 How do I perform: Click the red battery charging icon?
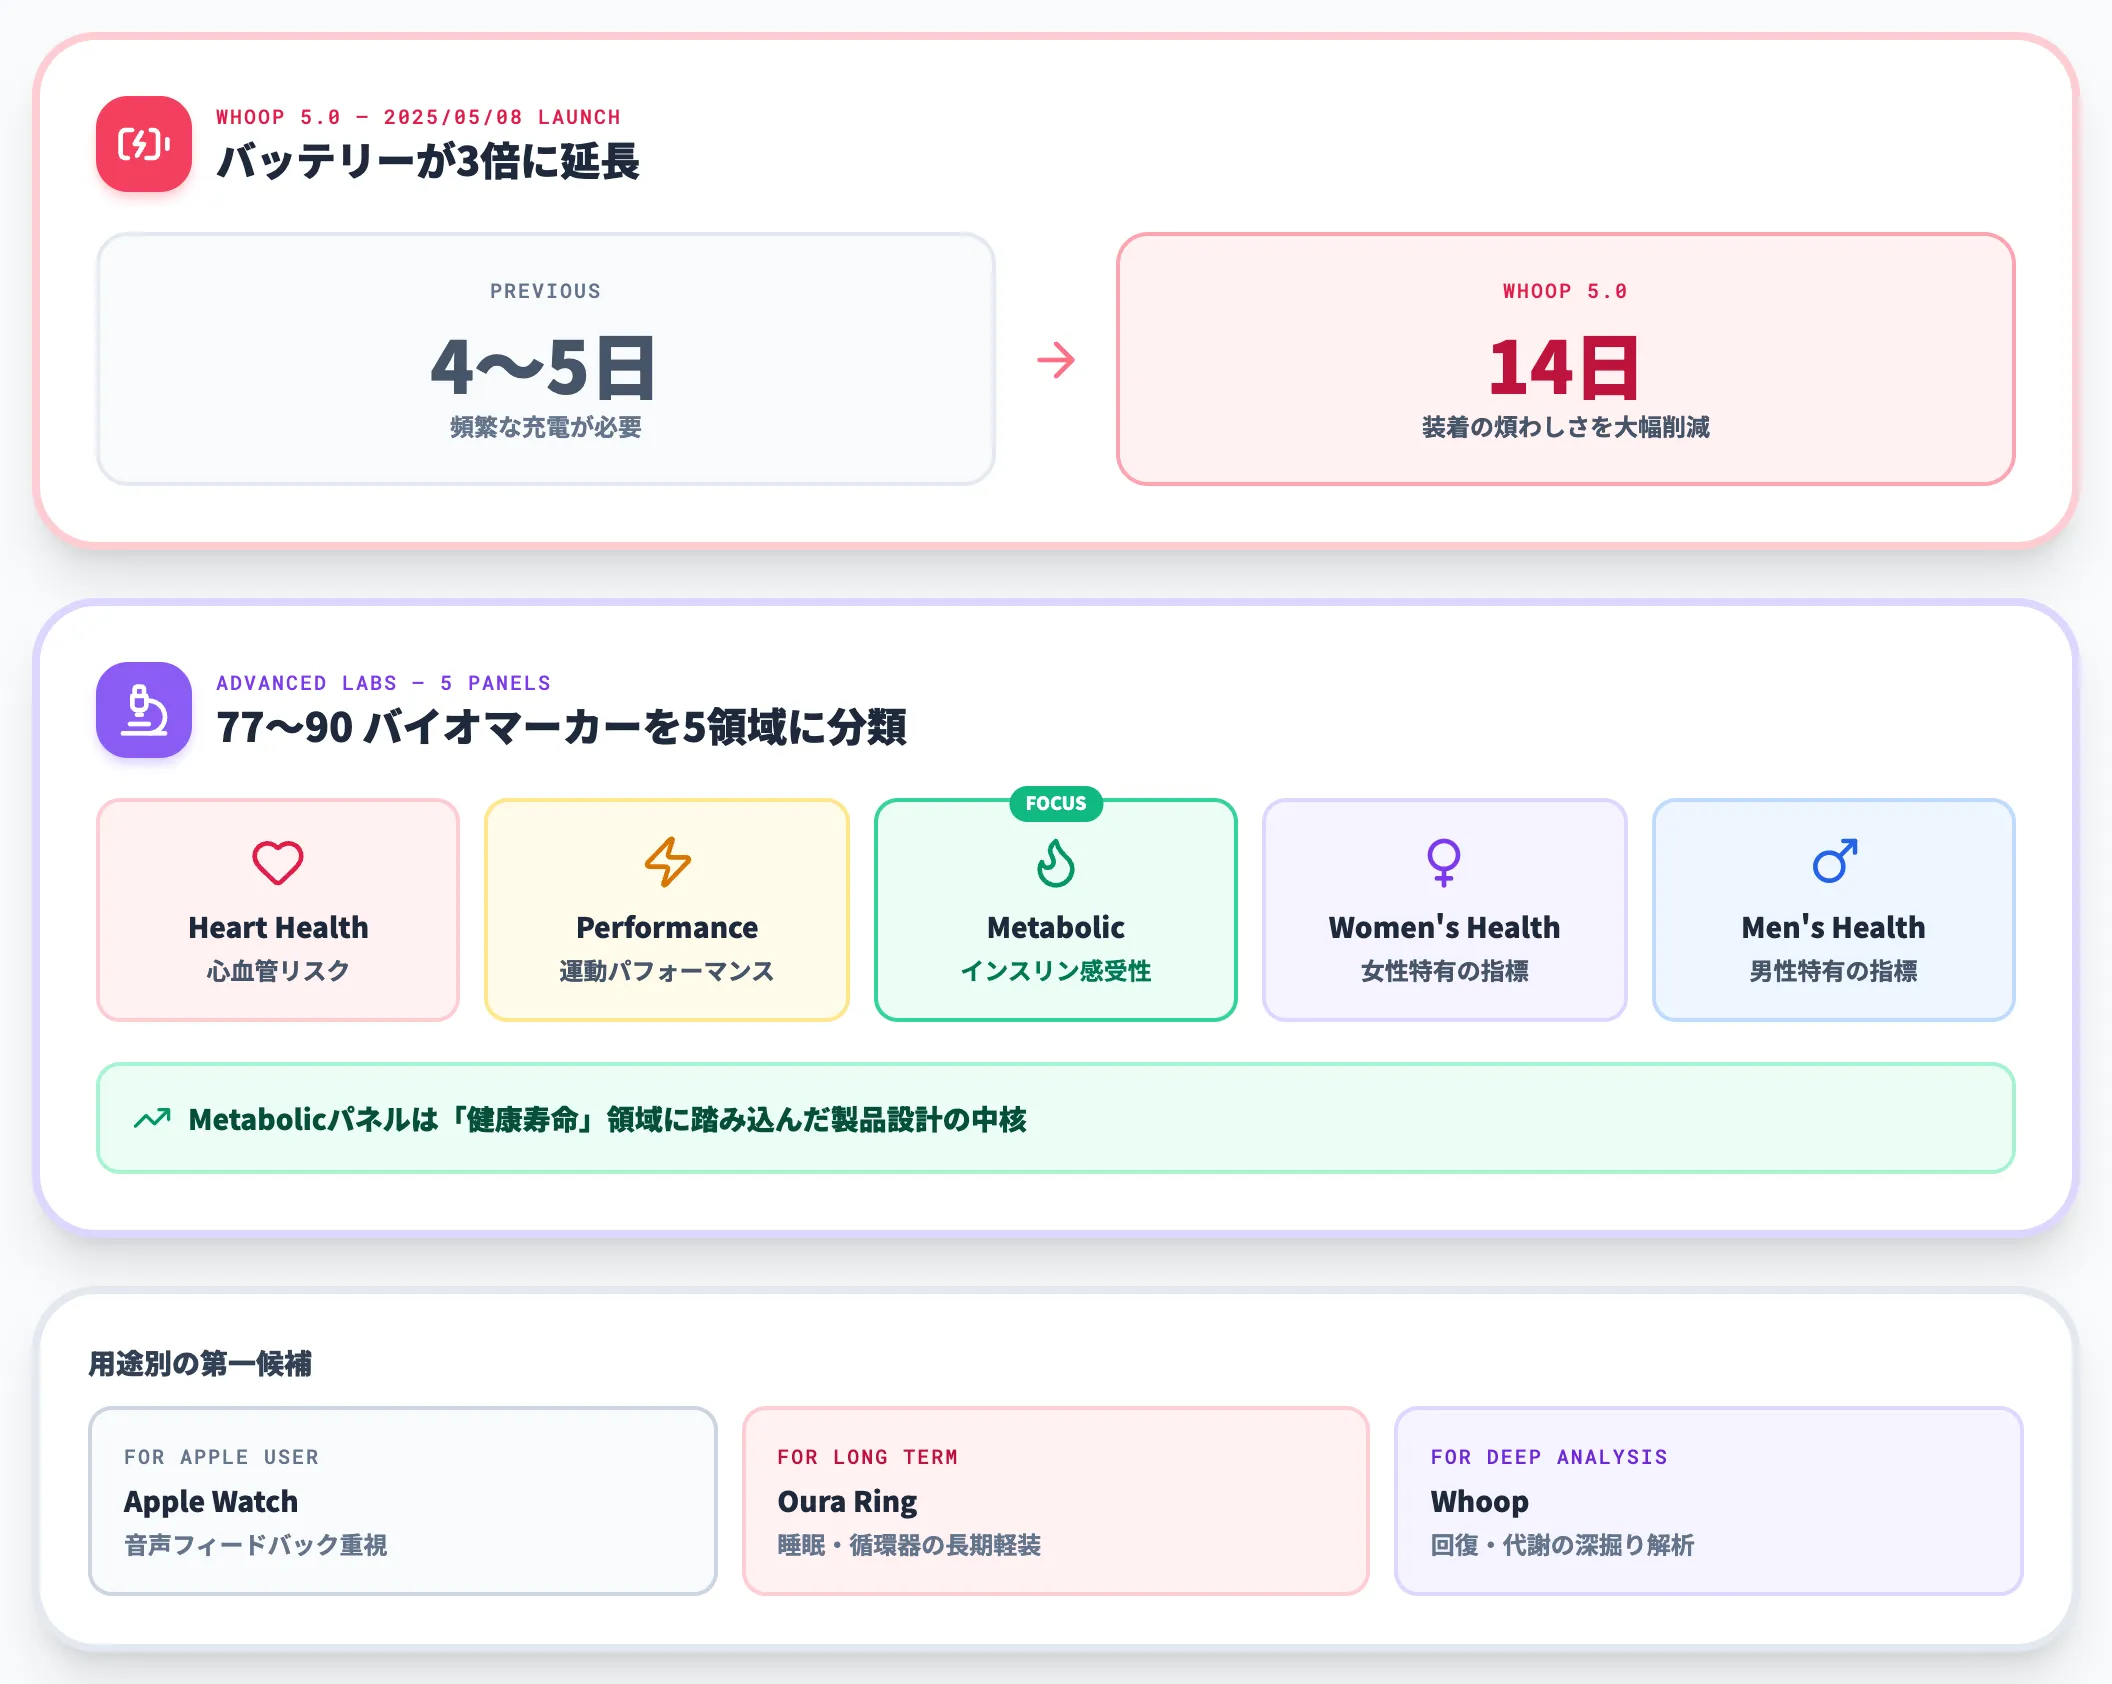click(x=144, y=144)
